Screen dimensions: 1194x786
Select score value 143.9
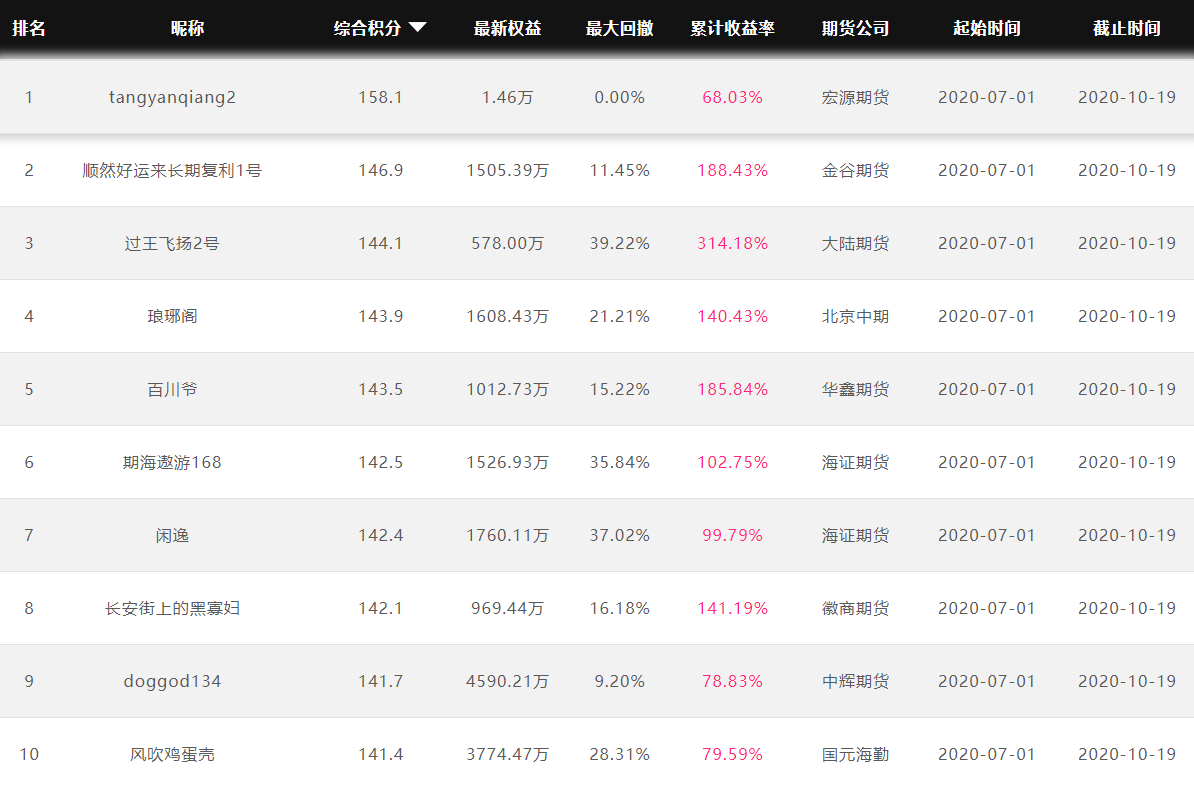pos(381,316)
